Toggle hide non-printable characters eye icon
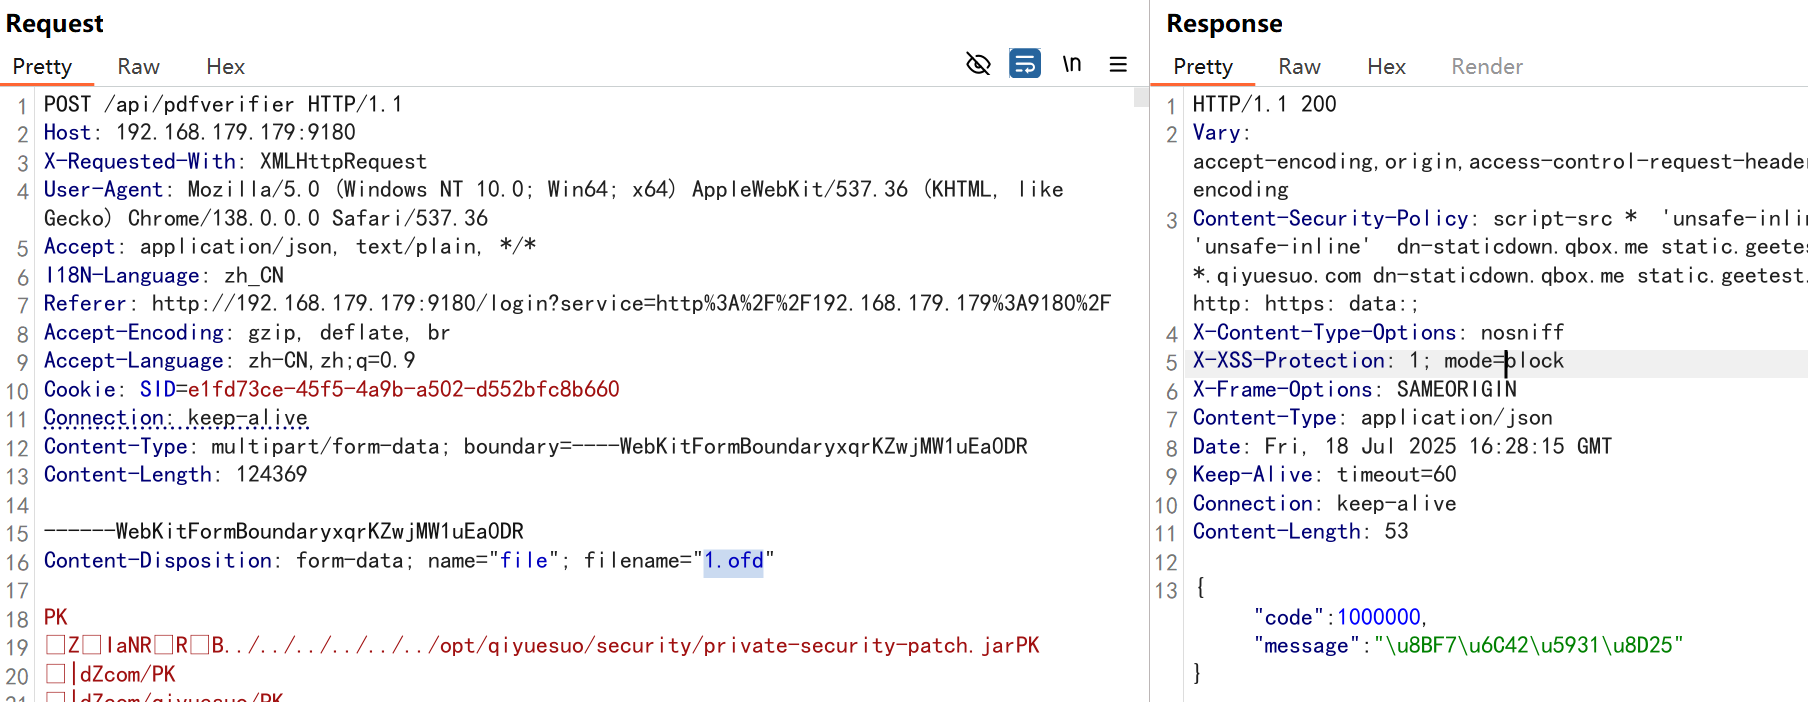Screen dimensions: 1808x702 click(978, 65)
